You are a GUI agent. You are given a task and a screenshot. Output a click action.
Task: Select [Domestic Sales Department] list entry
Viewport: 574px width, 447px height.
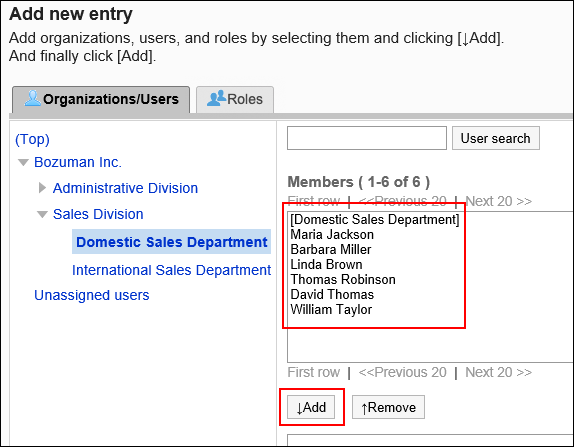(374, 219)
